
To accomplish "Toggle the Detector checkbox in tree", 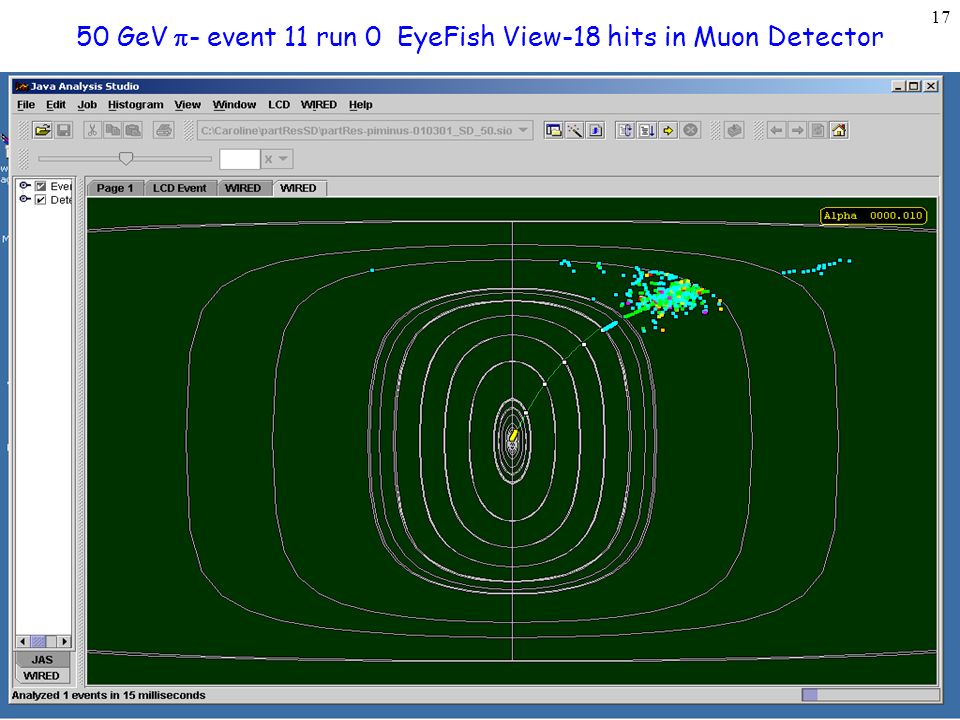I will (x=41, y=200).
